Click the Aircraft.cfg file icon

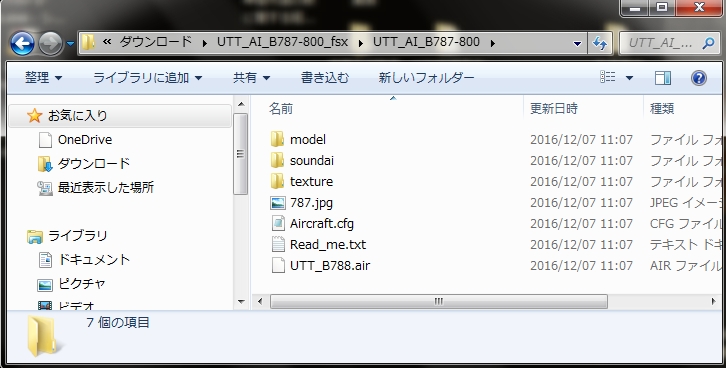point(278,224)
